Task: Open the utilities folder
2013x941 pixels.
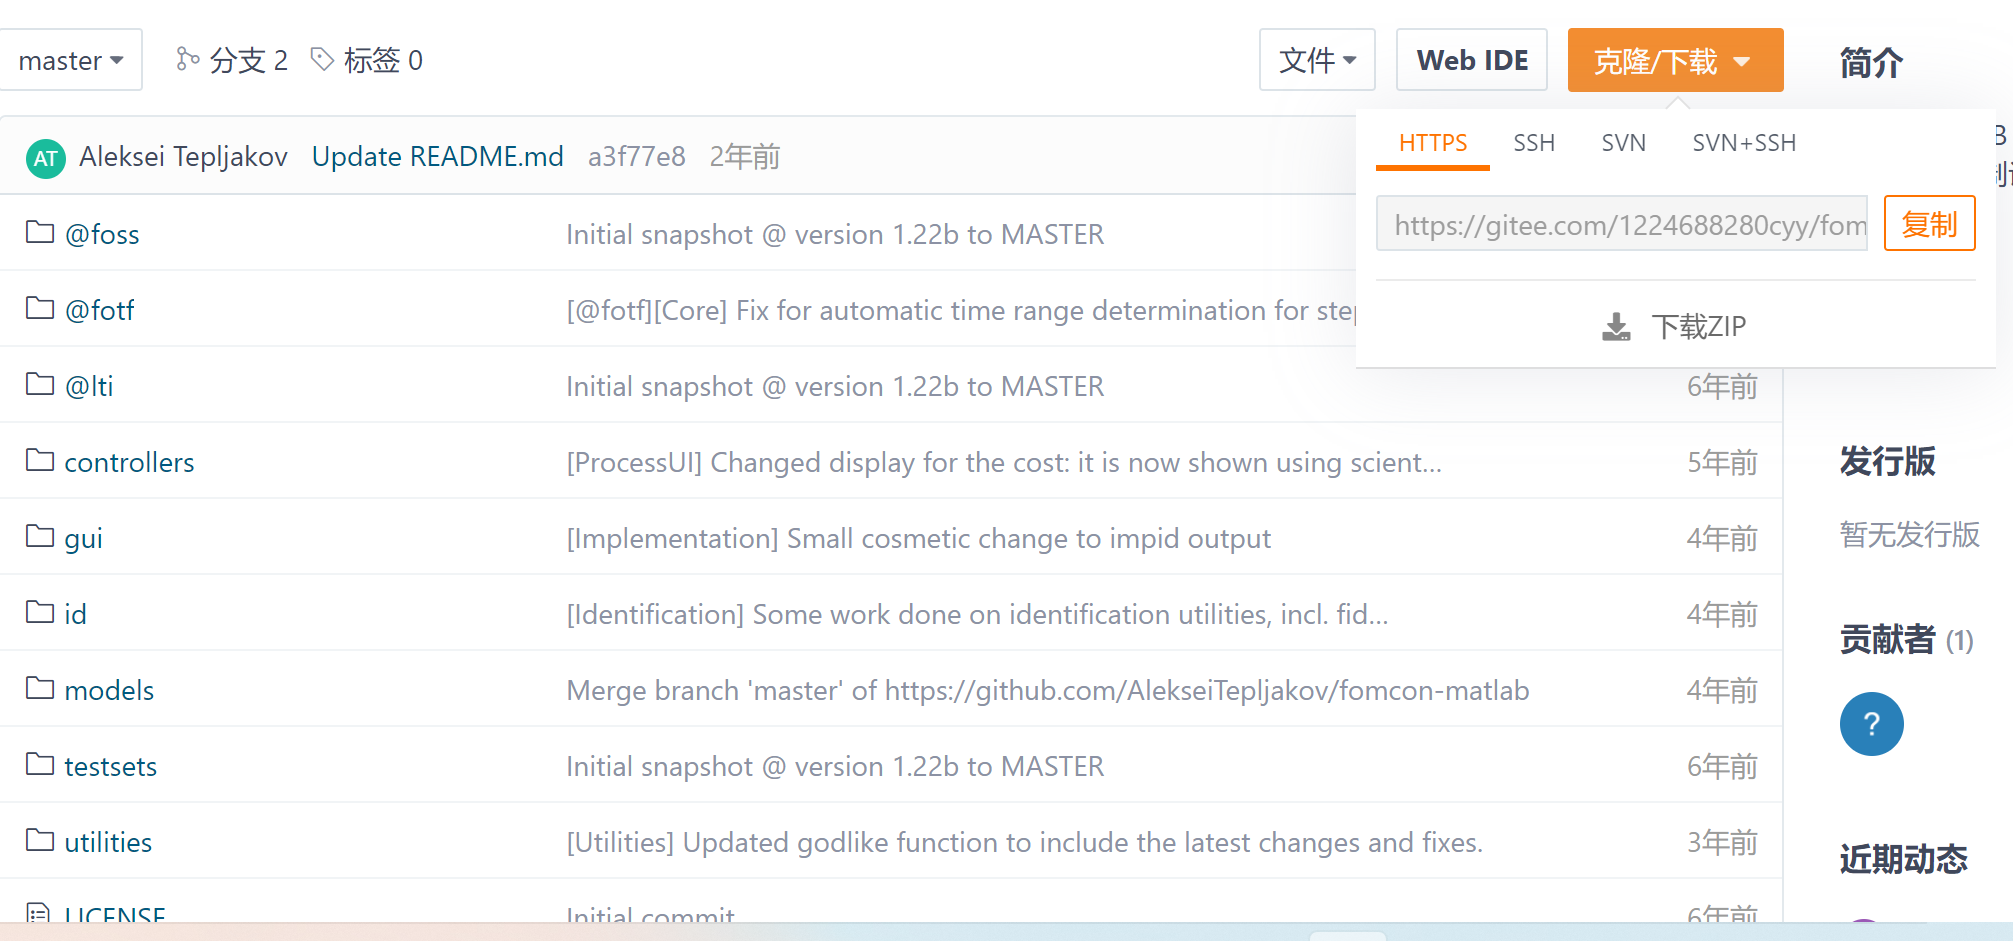Action: (108, 842)
